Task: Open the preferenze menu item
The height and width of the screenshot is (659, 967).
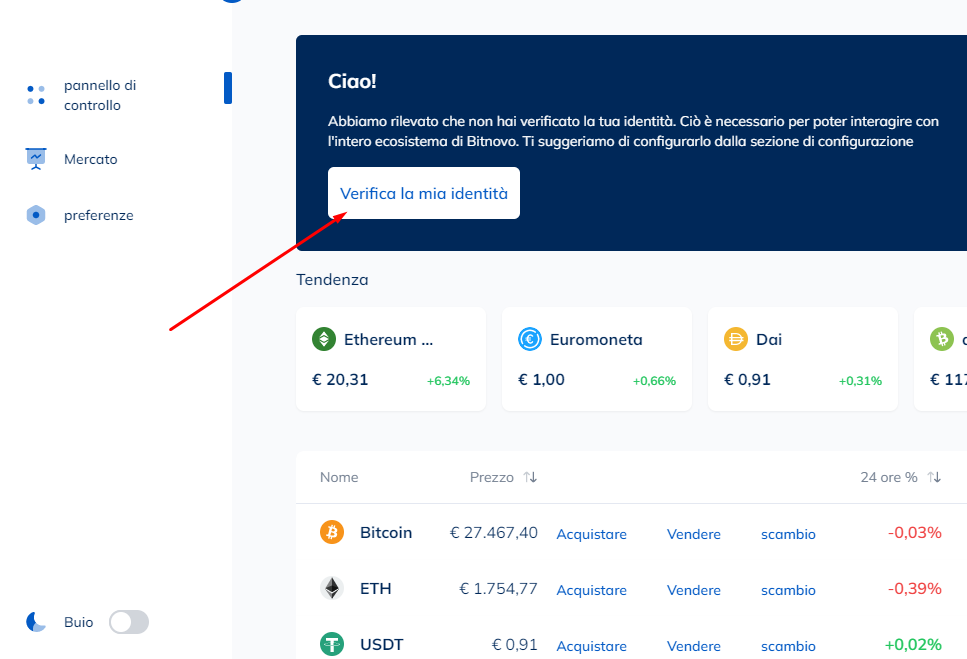Action: pyautogui.click(x=98, y=215)
